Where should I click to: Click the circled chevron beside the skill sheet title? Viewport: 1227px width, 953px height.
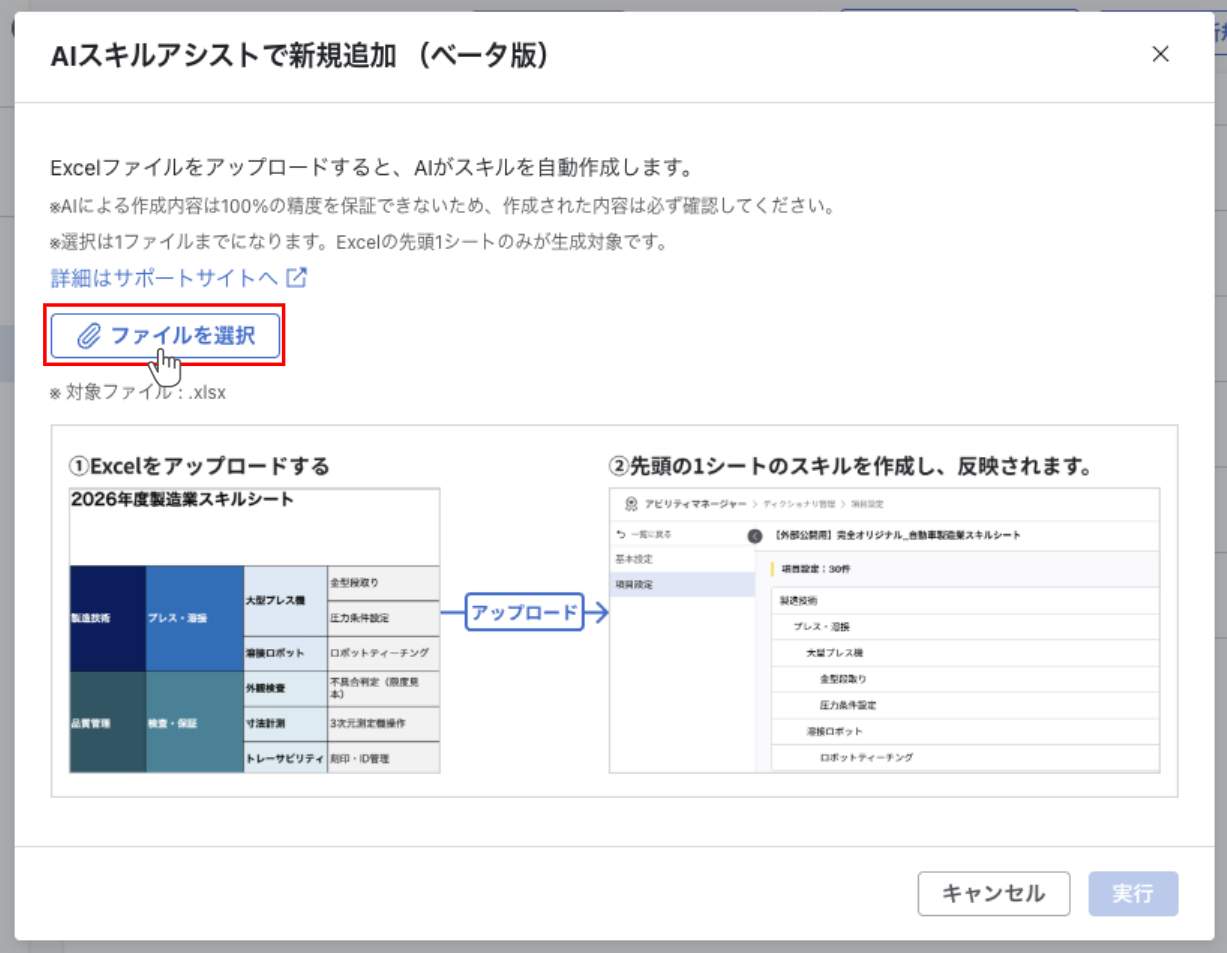(x=757, y=536)
